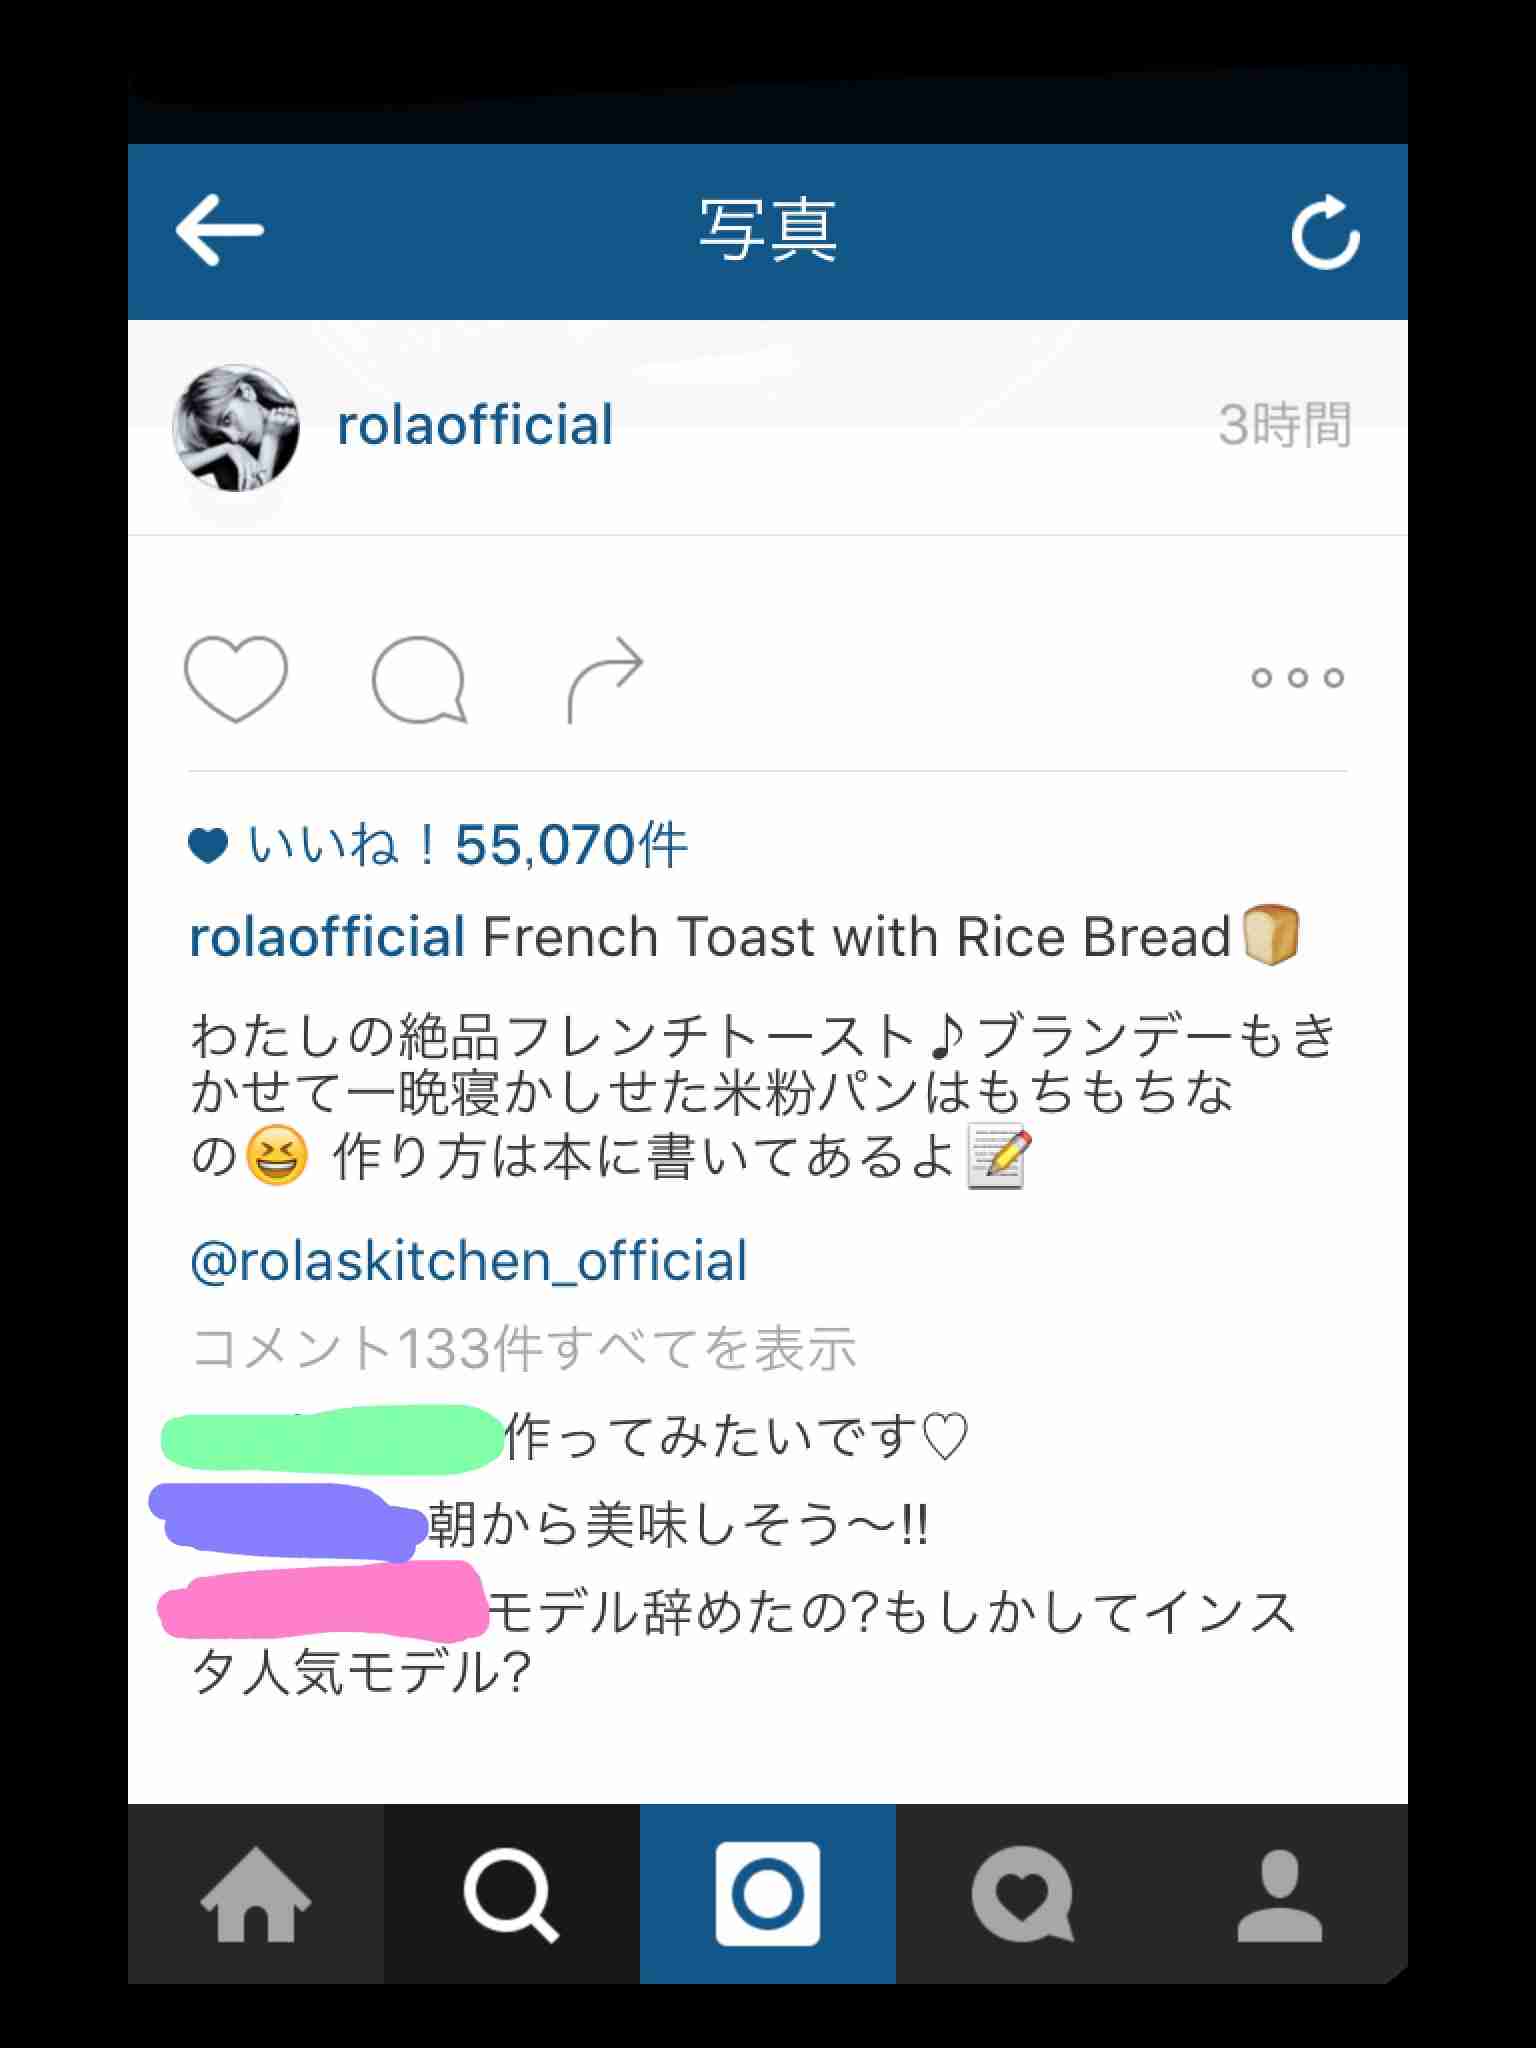Go to Home tab in bottom bar
The image size is (1536, 2048).
256,1894
